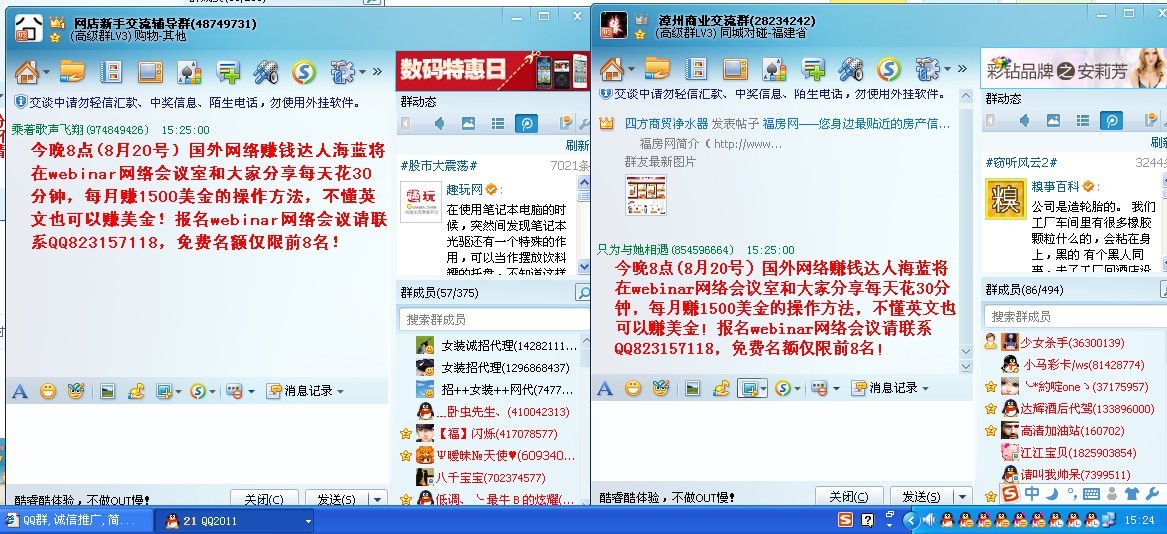Start discussion group icon in 网店新手交流辅导群 window
The height and width of the screenshot is (534, 1167).
click(x=228, y=71)
